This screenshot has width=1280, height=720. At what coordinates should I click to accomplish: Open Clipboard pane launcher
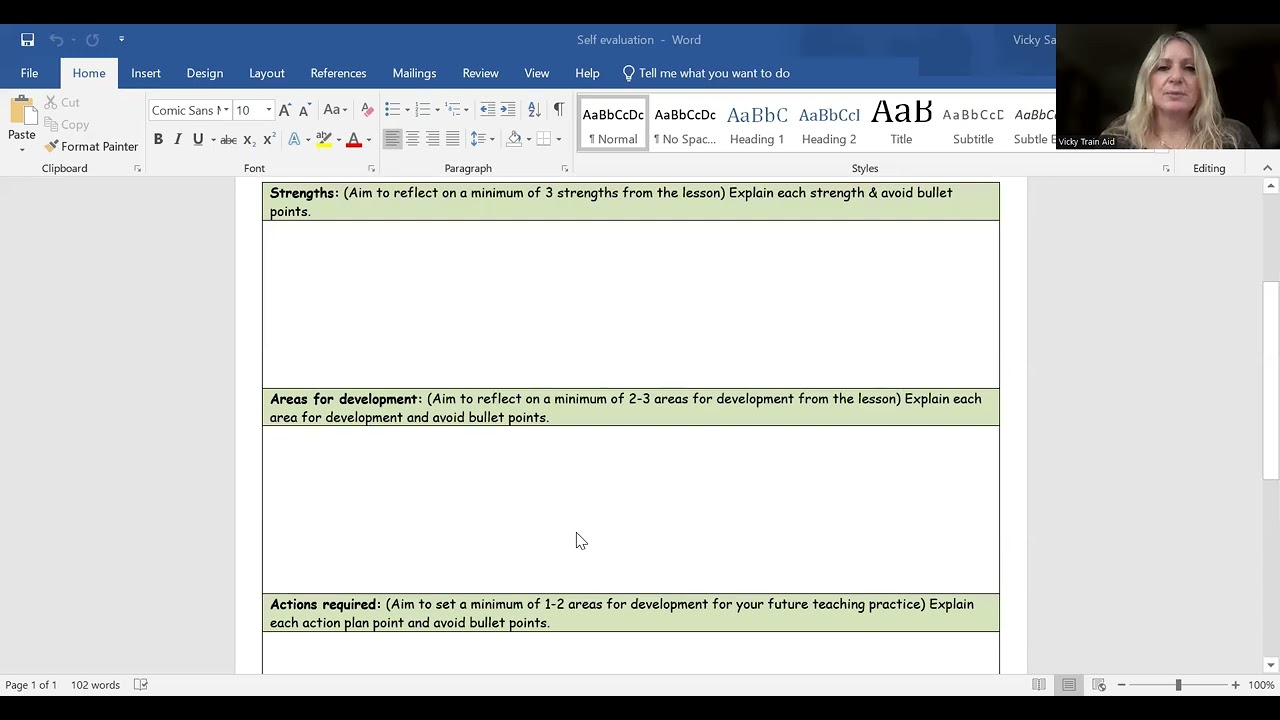tap(137, 169)
